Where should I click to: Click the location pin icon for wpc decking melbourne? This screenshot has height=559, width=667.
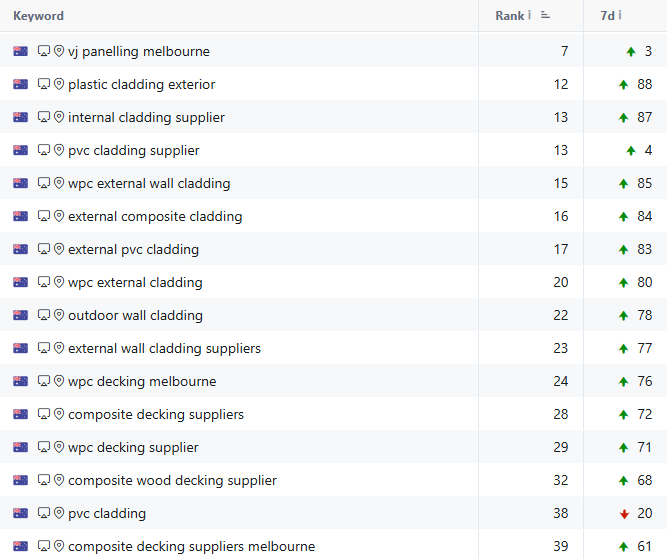[x=59, y=381]
